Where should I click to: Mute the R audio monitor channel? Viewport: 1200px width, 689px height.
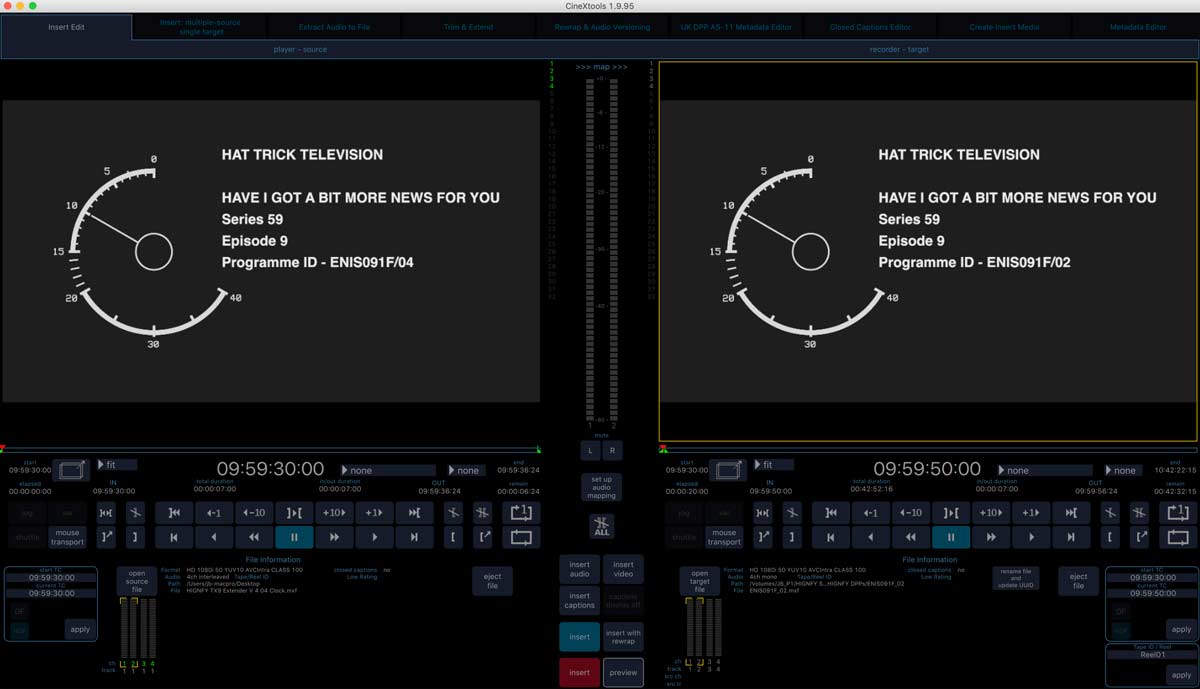[612, 451]
